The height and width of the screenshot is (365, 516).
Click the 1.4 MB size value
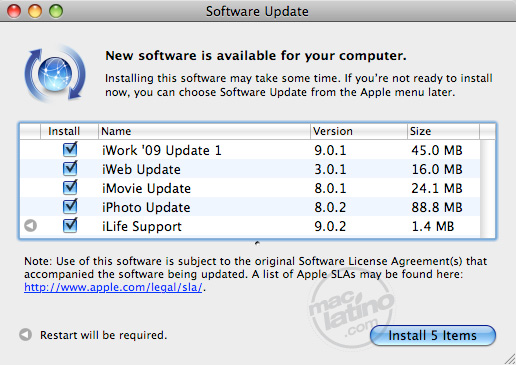(x=433, y=226)
